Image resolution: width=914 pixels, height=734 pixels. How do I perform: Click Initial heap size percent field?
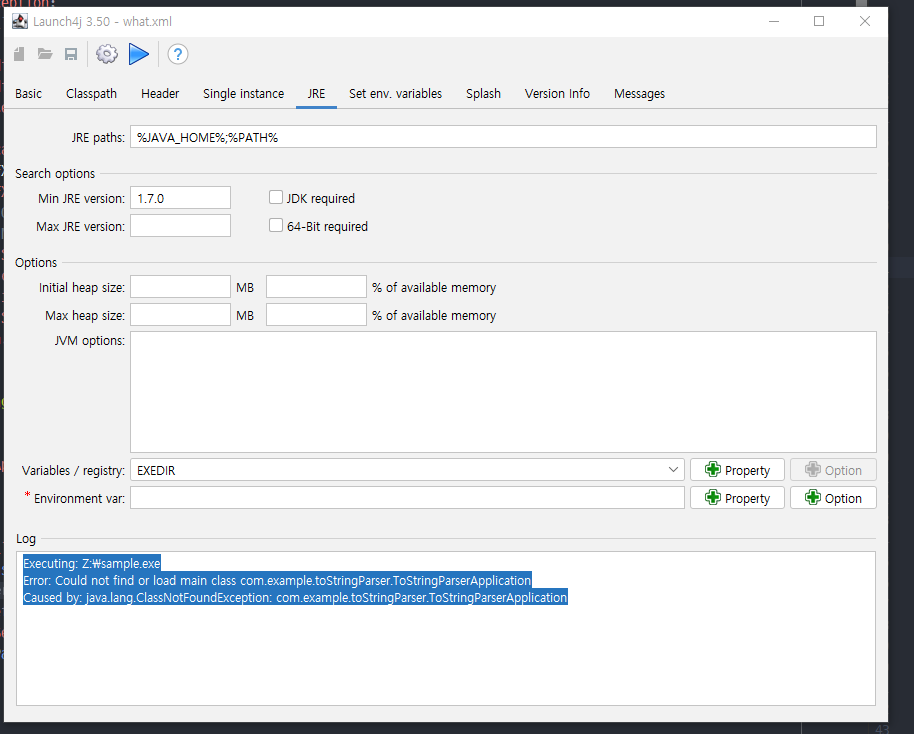click(316, 287)
